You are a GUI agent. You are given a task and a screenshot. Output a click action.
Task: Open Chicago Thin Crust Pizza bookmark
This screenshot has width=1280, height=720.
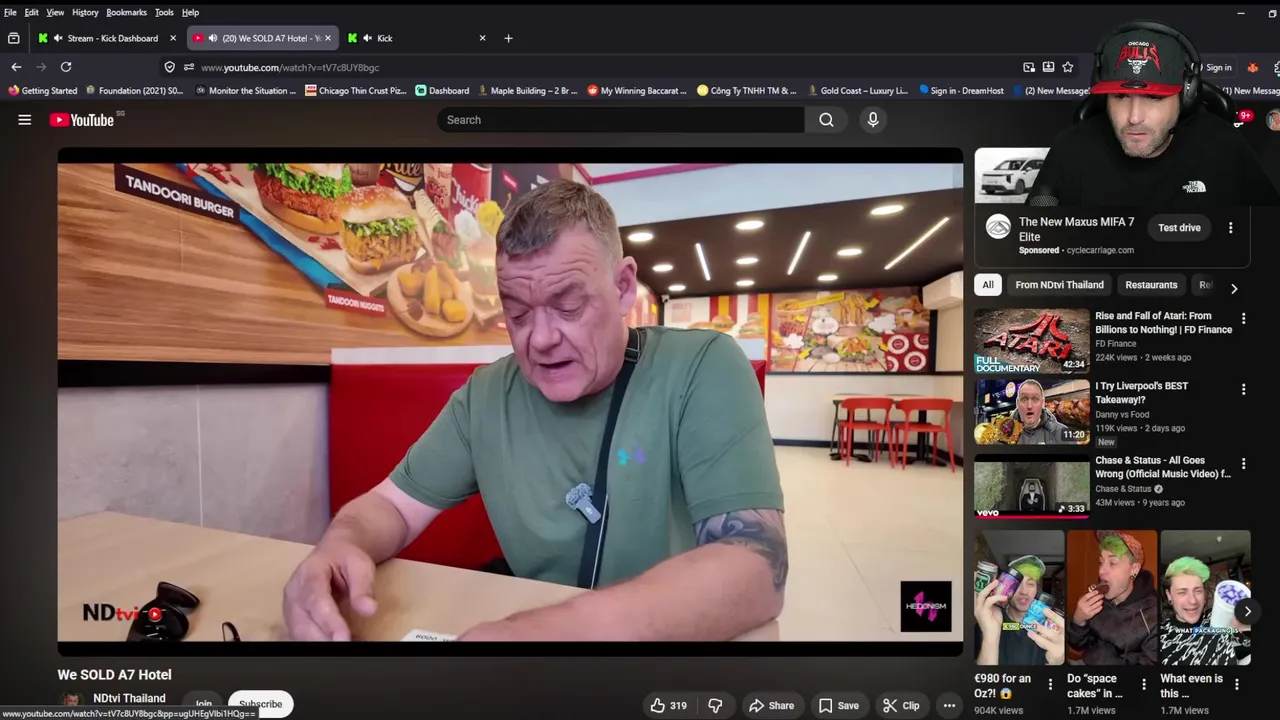coord(355,91)
